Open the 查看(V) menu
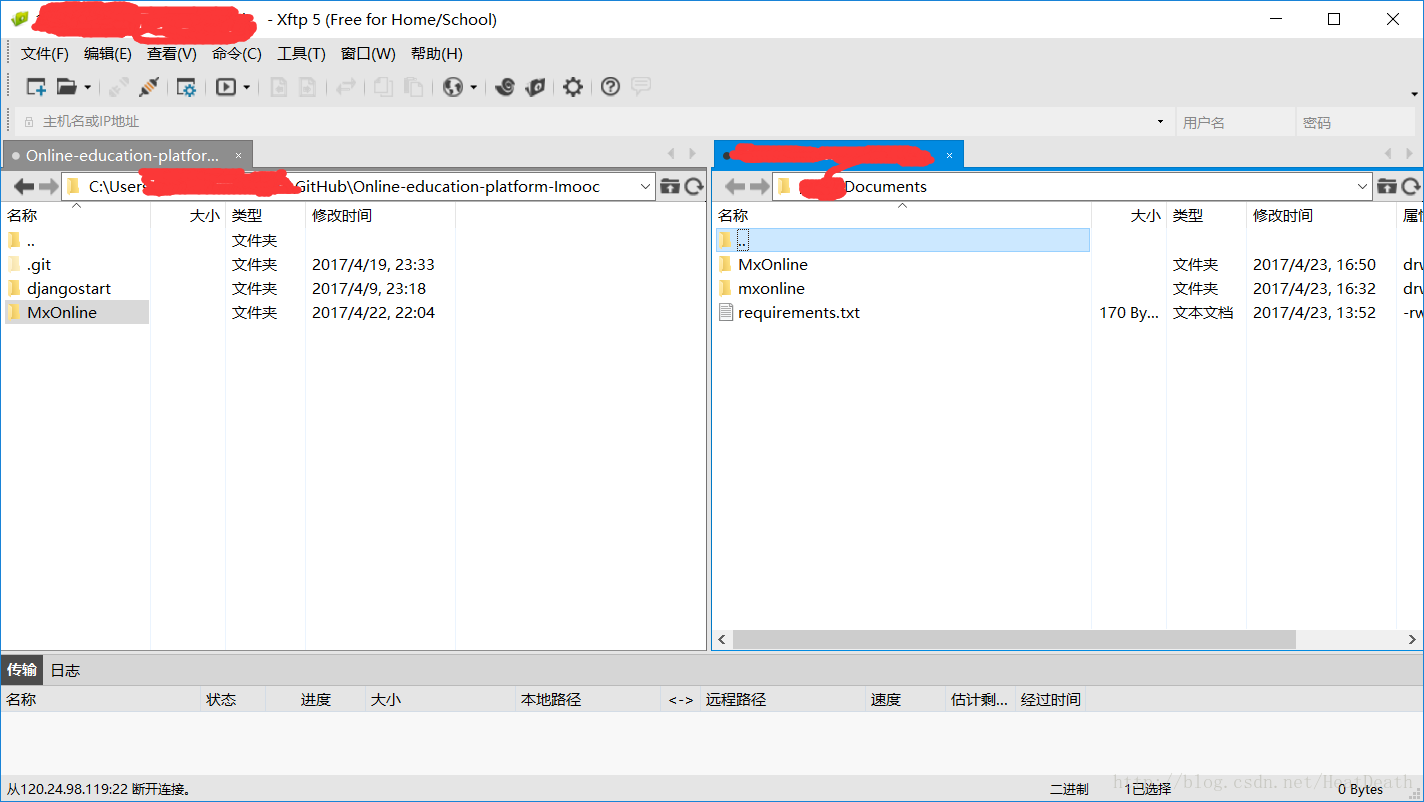Viewport: 1424px width, 802px height. (172, 54)
